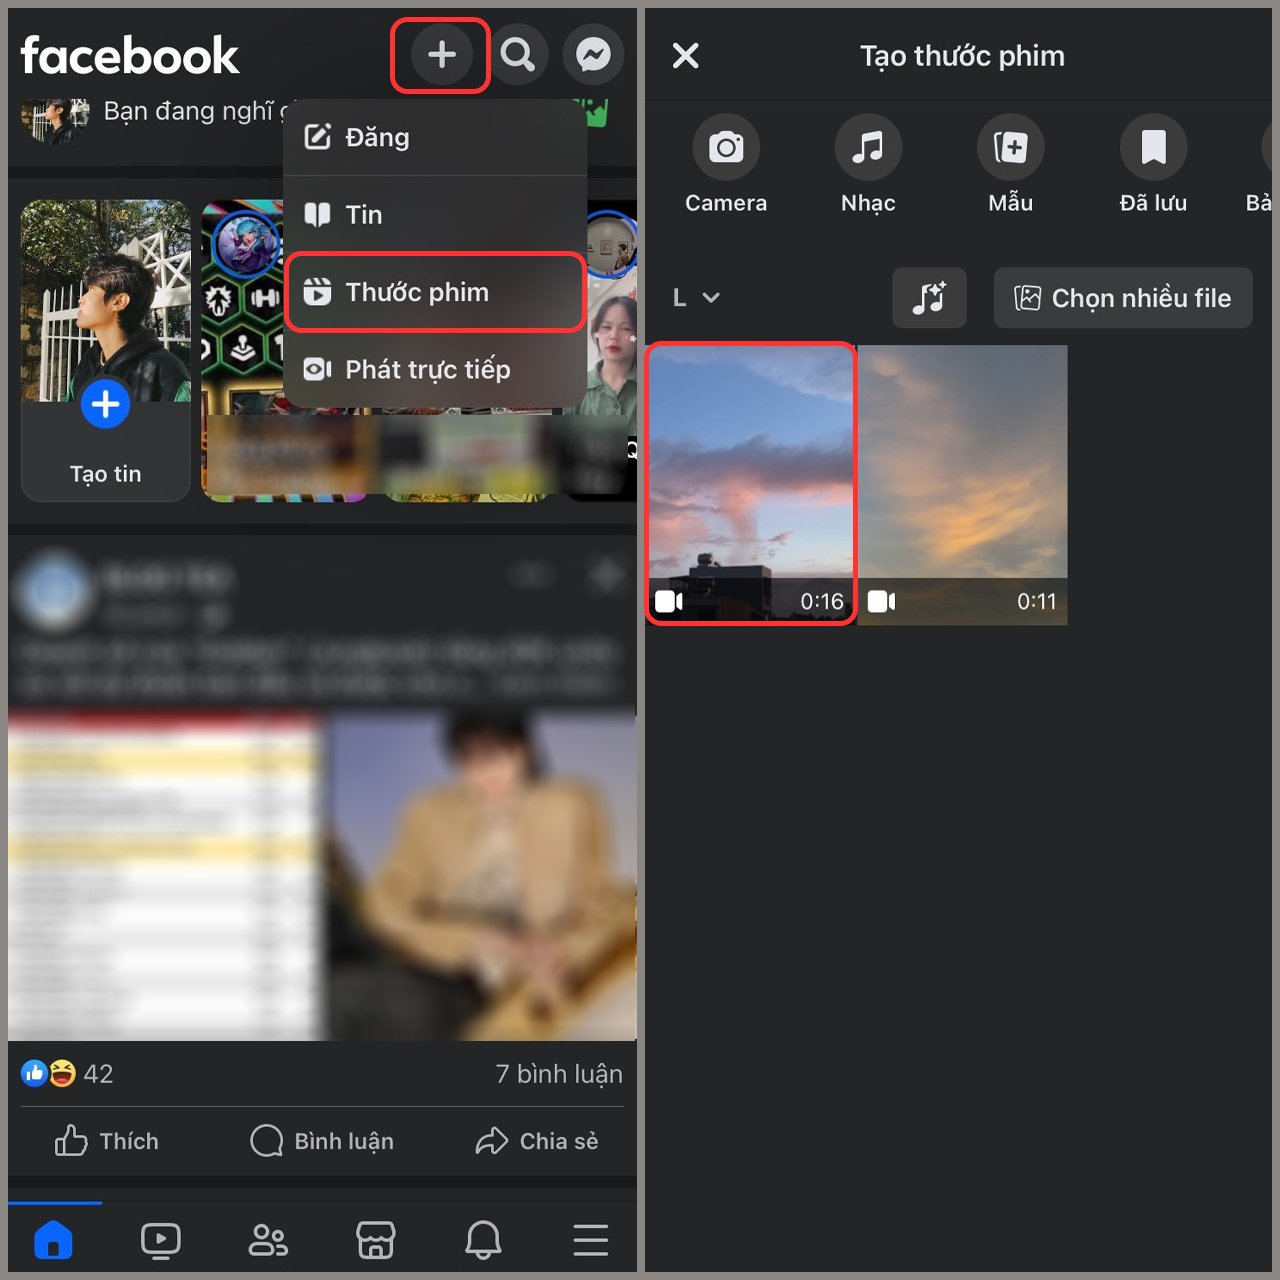Open the Marketplace tab icon
1280x1280 pixels.
[x=376, y=1239]
